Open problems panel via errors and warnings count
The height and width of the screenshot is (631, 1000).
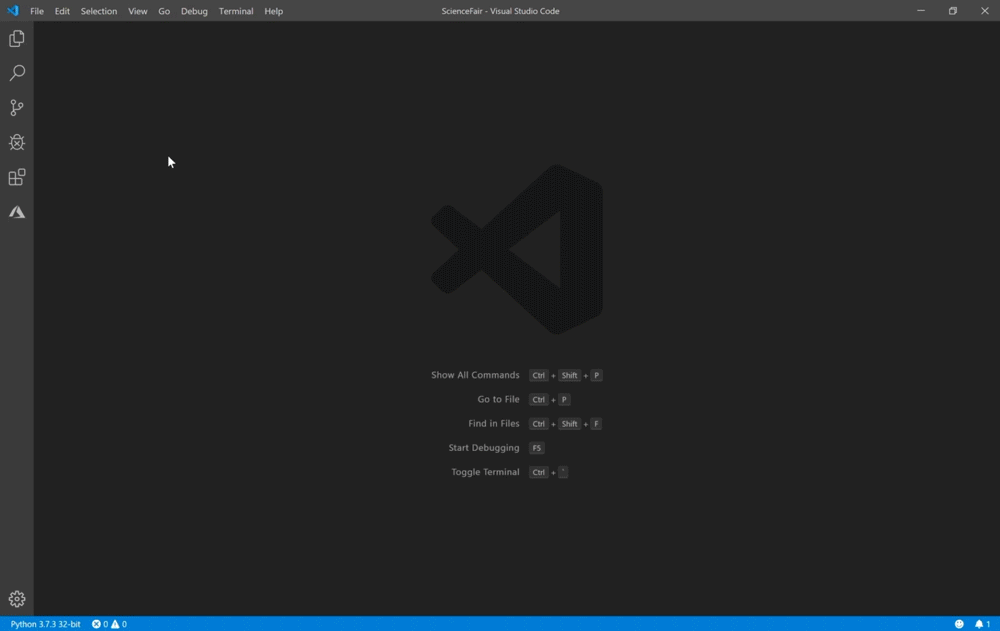109,624
